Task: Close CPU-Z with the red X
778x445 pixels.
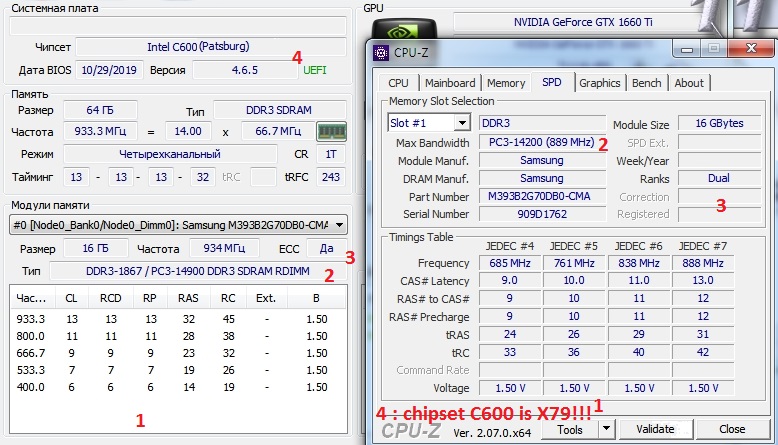Action: (751, 49)
